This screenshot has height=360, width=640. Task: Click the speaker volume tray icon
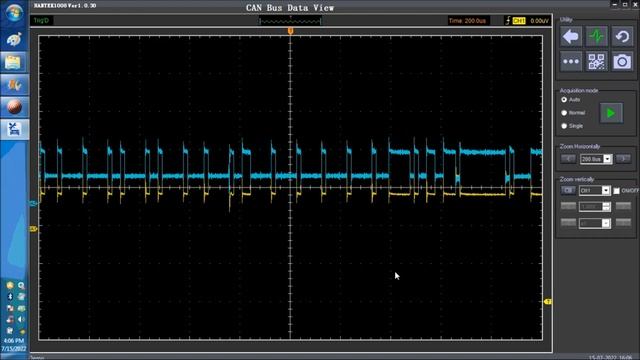pyautogui.click(x=21, y=319)
